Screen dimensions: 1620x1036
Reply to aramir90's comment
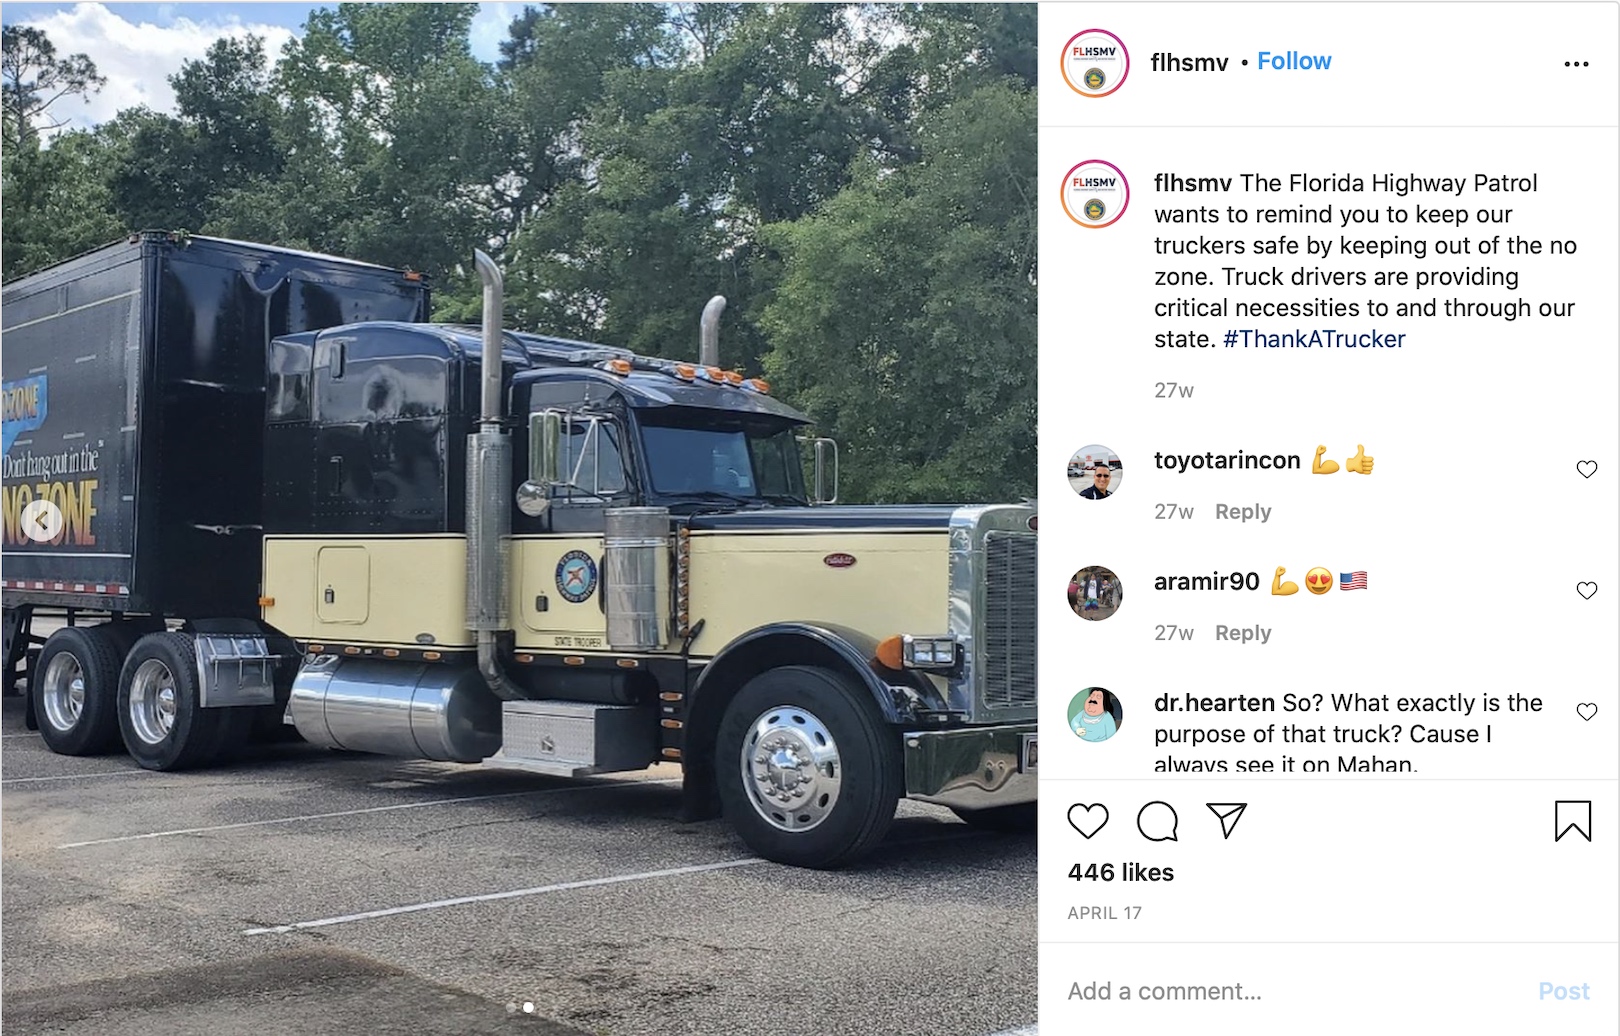click(1243, 633)
